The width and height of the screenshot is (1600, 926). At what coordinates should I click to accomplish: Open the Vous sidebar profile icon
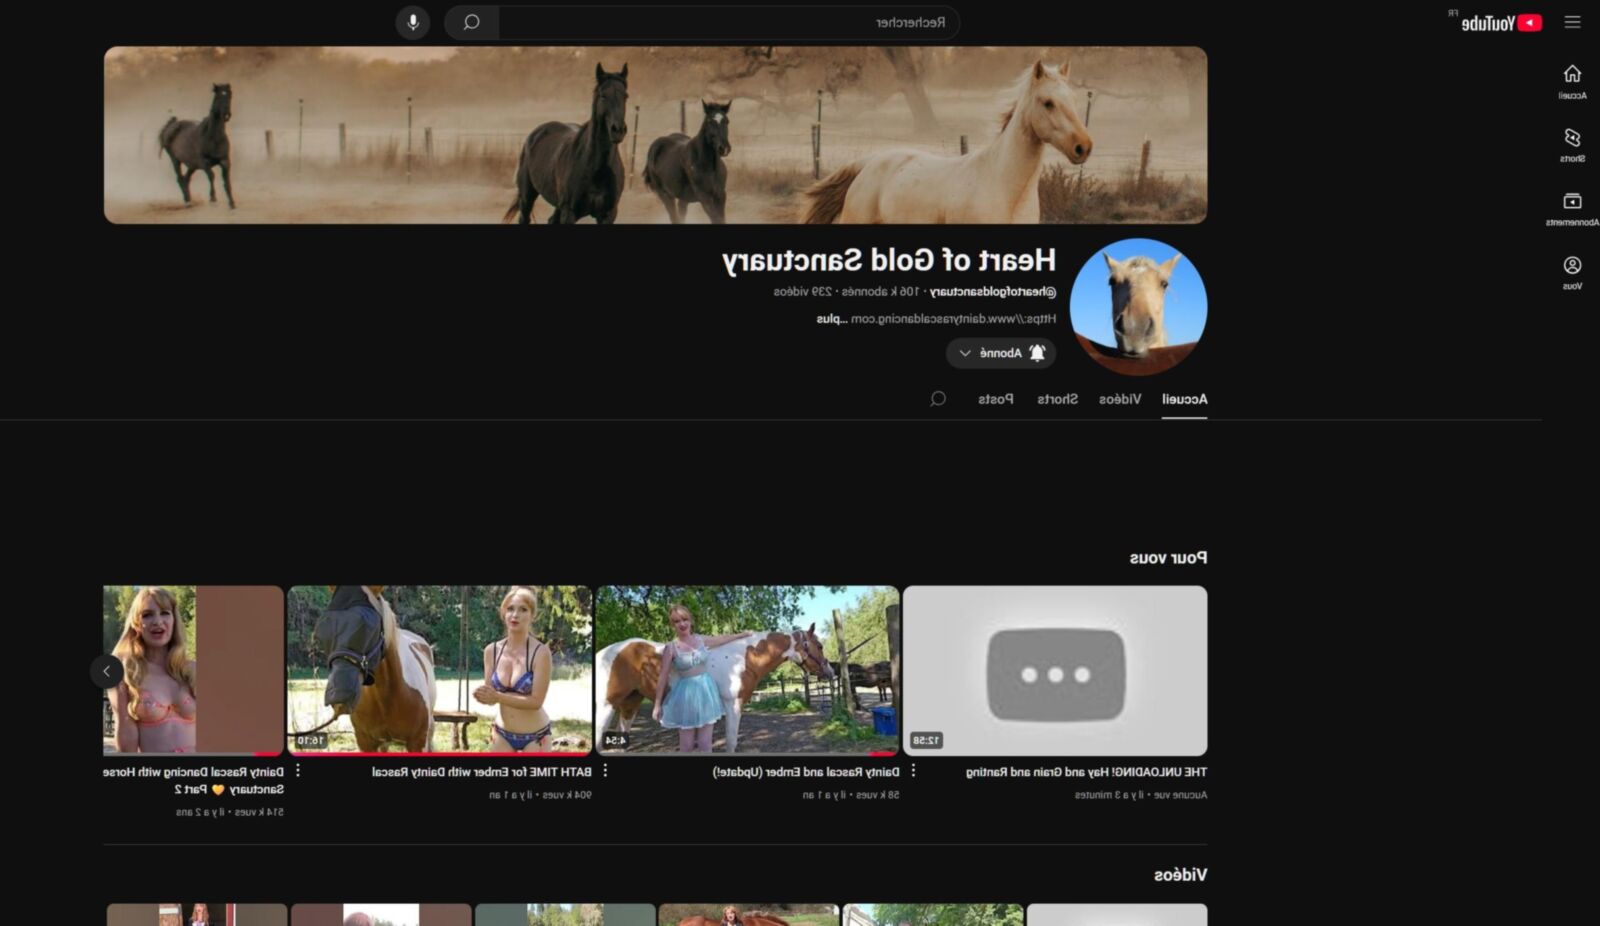[1572, 272]
